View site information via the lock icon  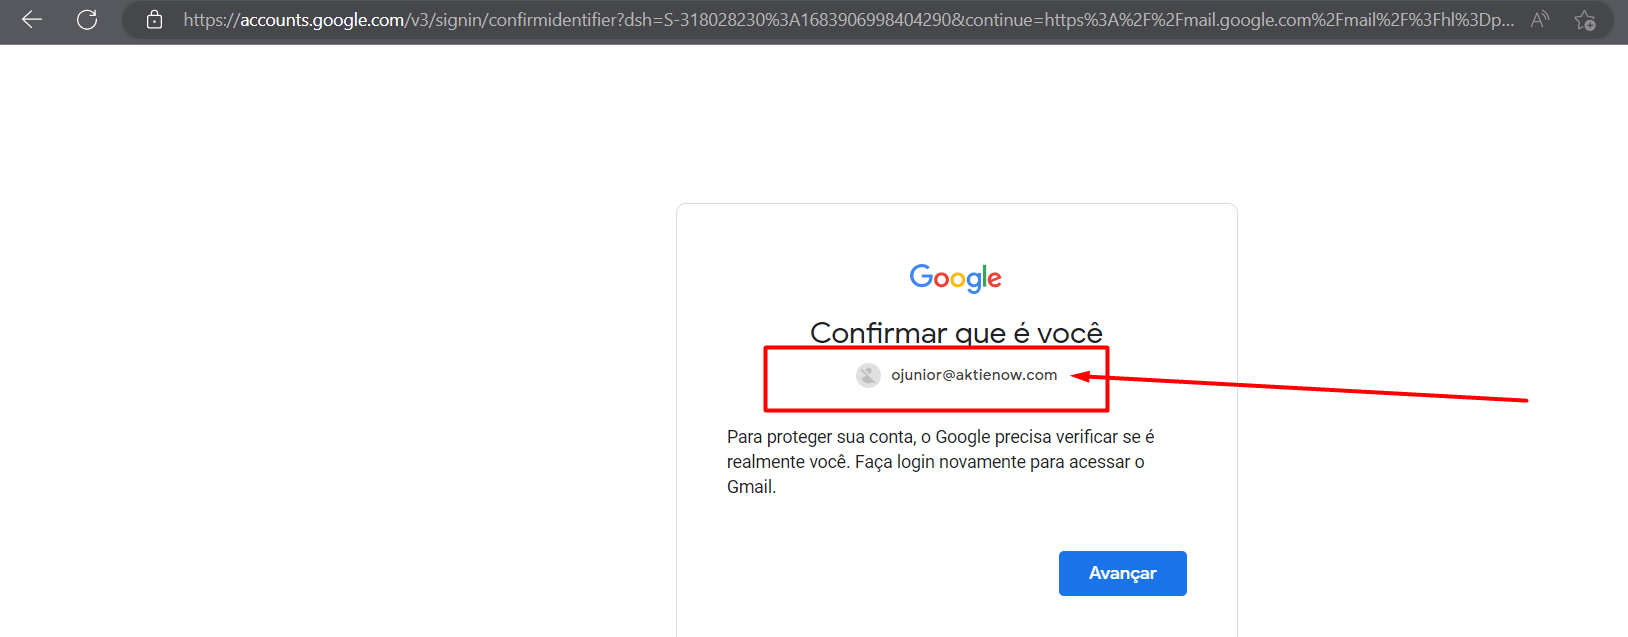click(154, 19)
